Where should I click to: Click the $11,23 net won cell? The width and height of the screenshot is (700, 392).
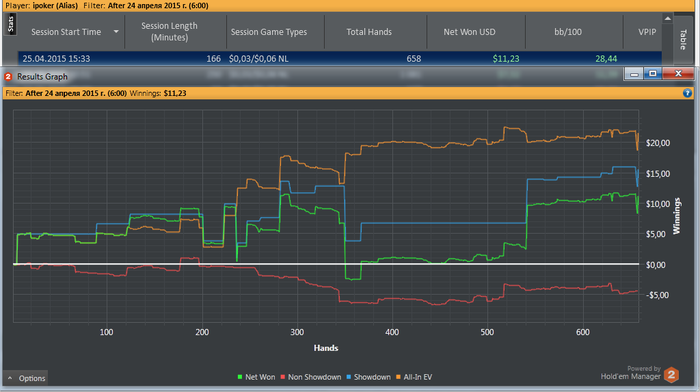(506, 58)
